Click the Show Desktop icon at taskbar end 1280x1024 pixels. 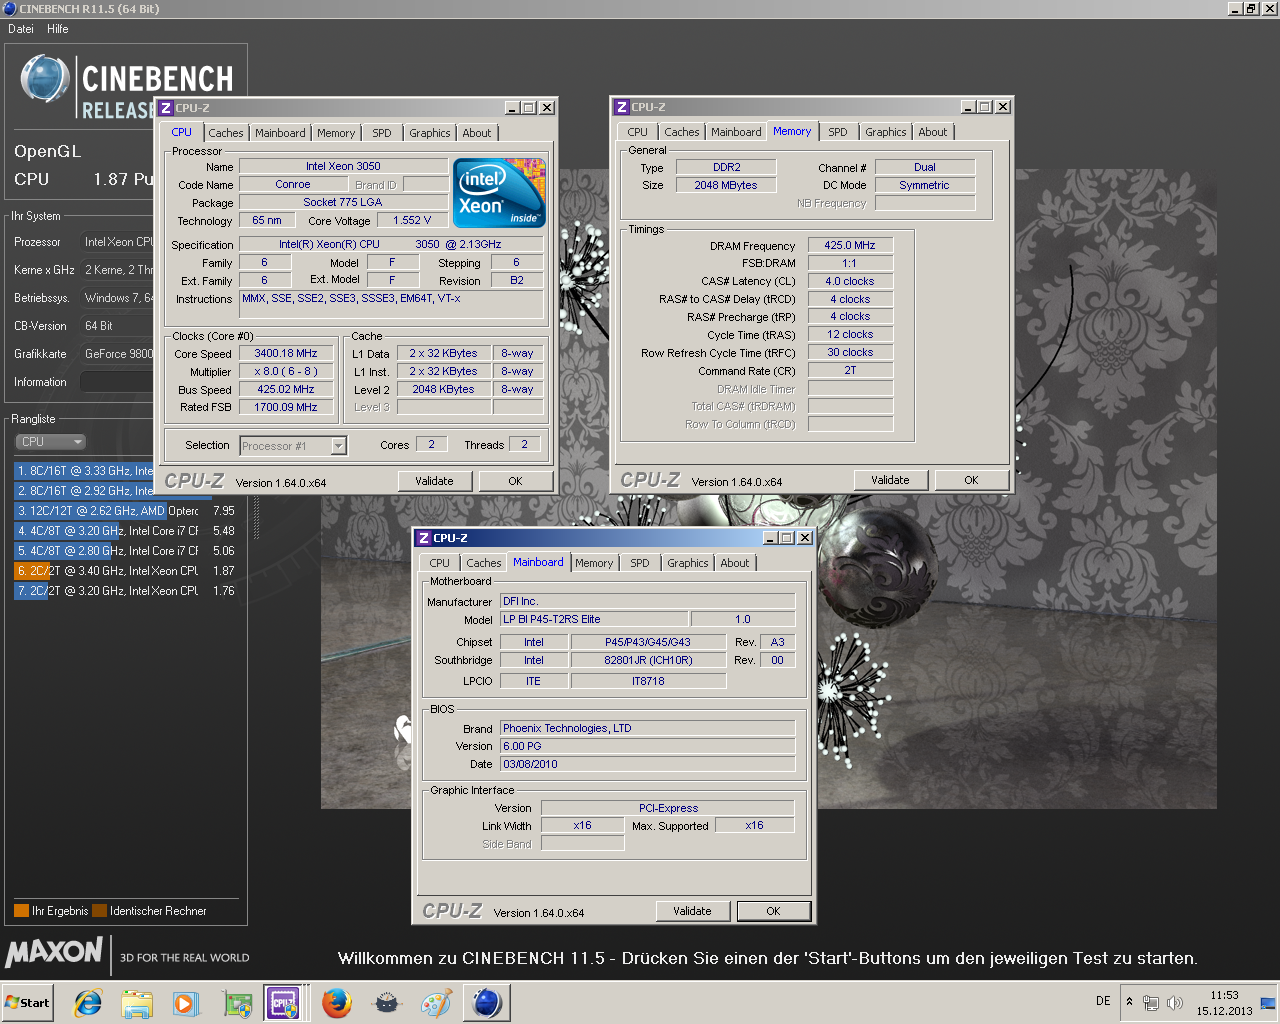1269,1002
